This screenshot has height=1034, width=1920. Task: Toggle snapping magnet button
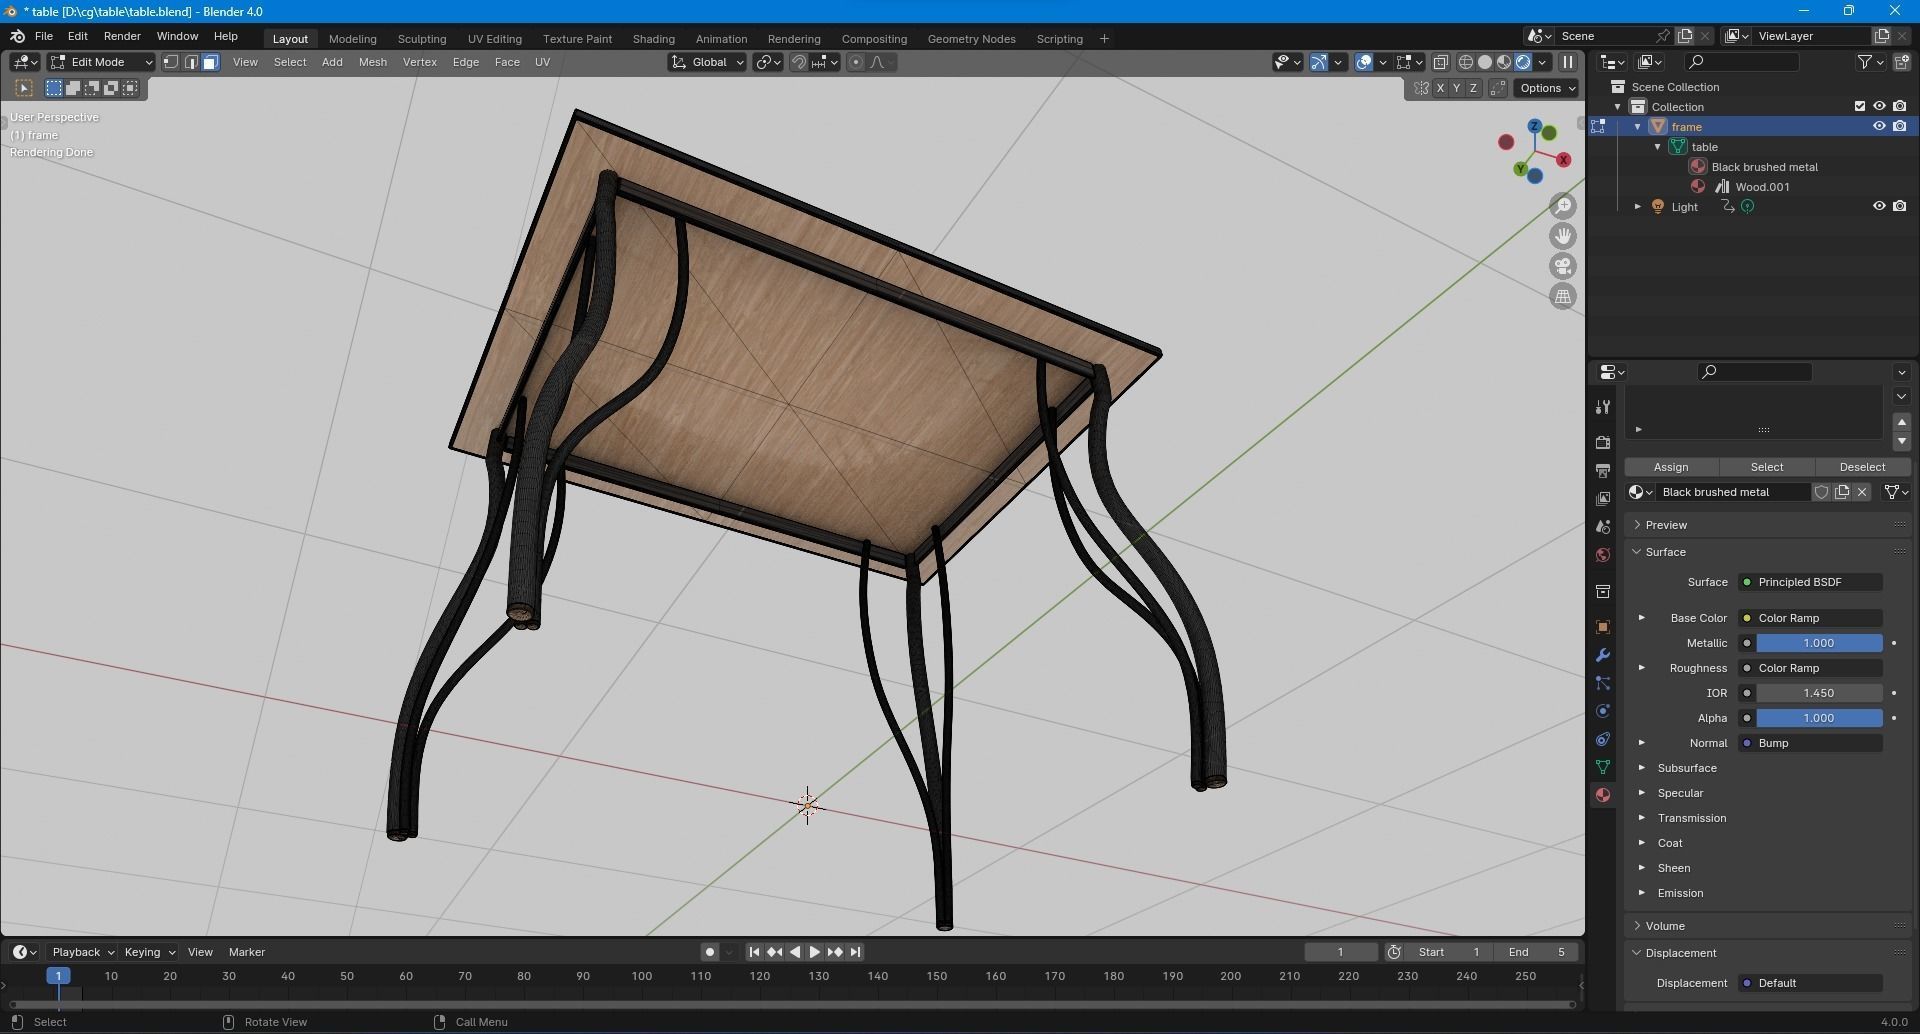tap(799, 62)
